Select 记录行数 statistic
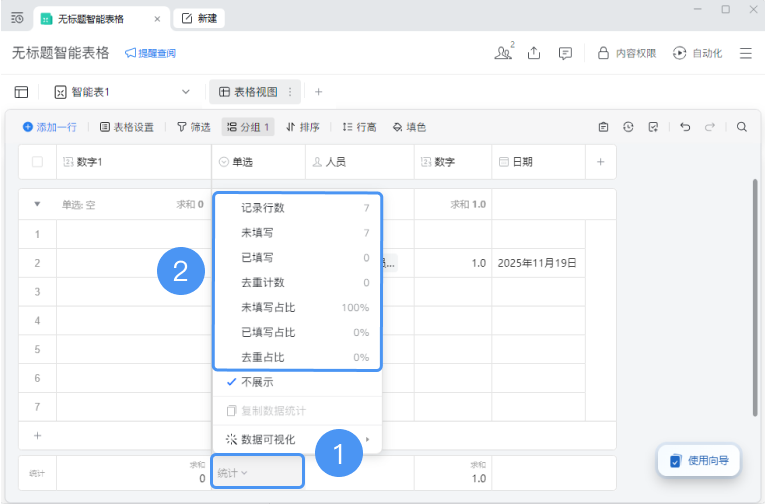Screen dimensions: 765x504 click(297, 208)
